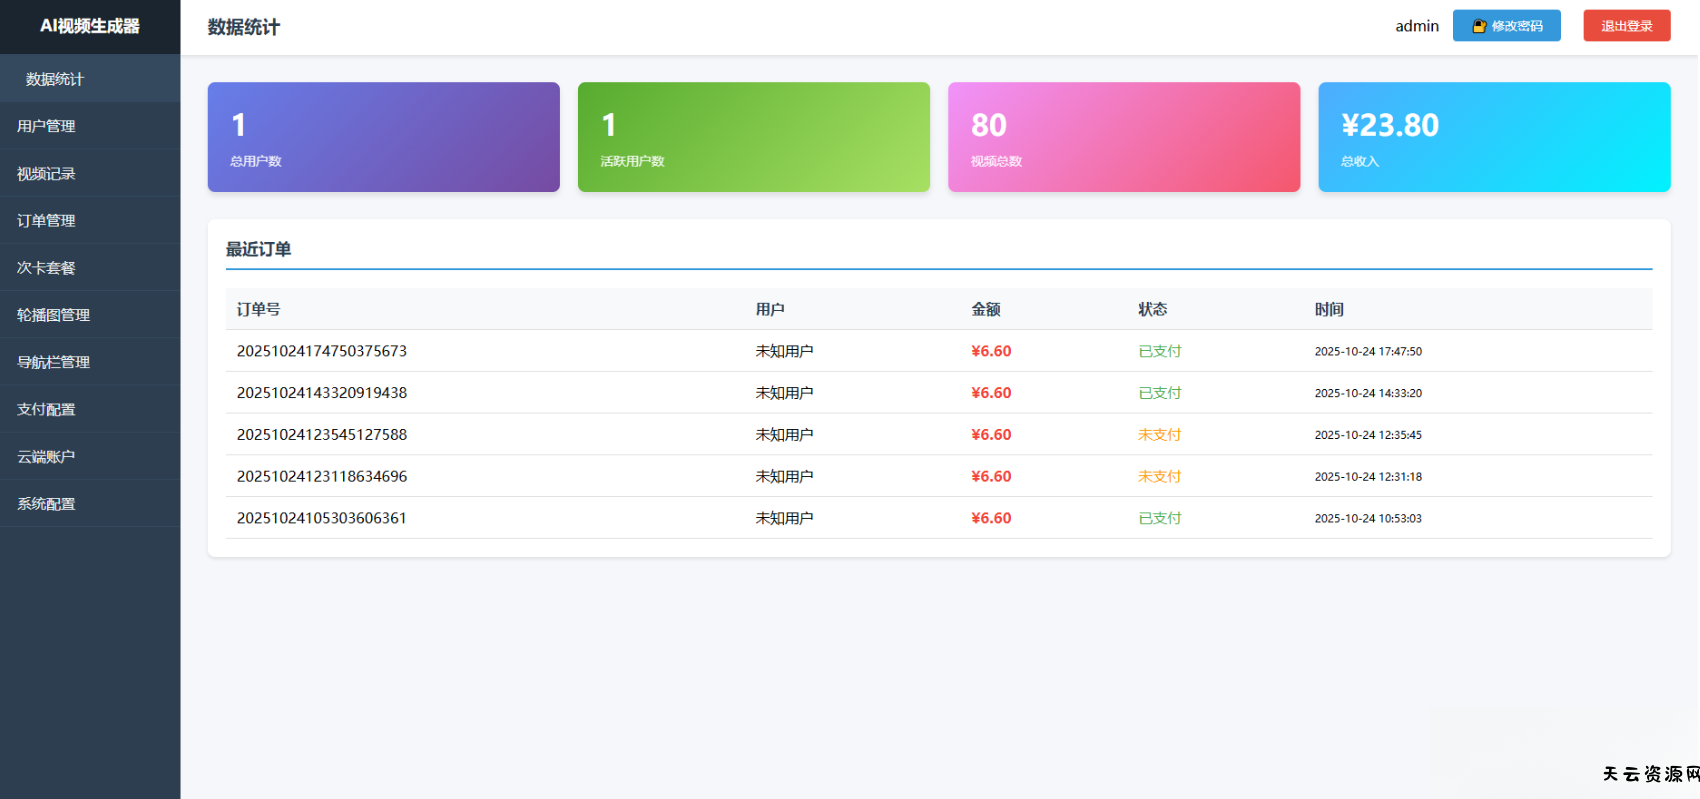Open 用户管理 in the sidebar
This screenshot has height=799, width=1700.
click(x=46, y=126)
